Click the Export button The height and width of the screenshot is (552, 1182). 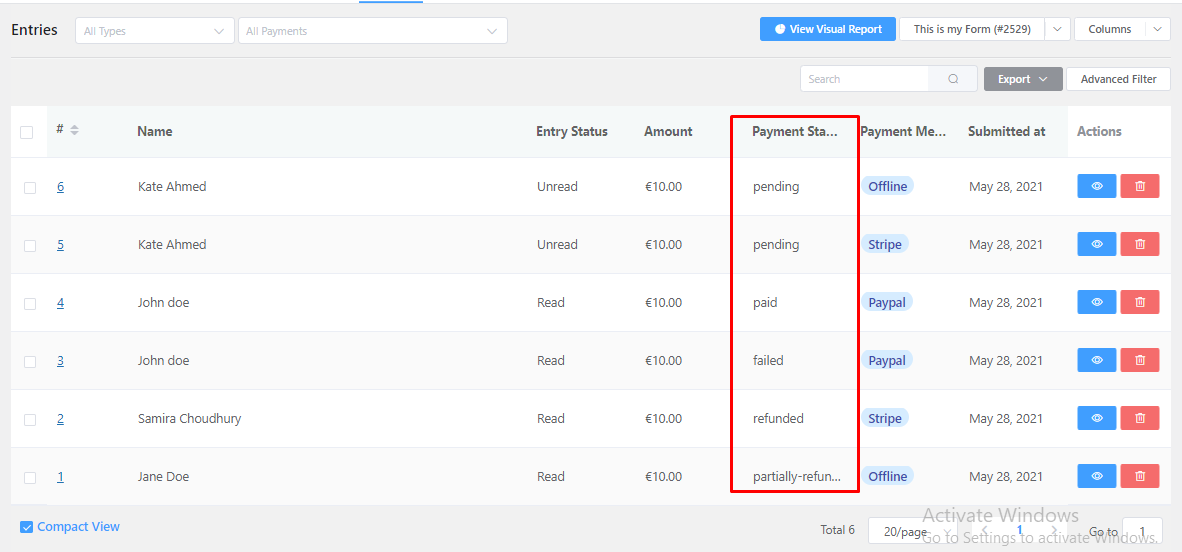click(x=1022, y=79)
